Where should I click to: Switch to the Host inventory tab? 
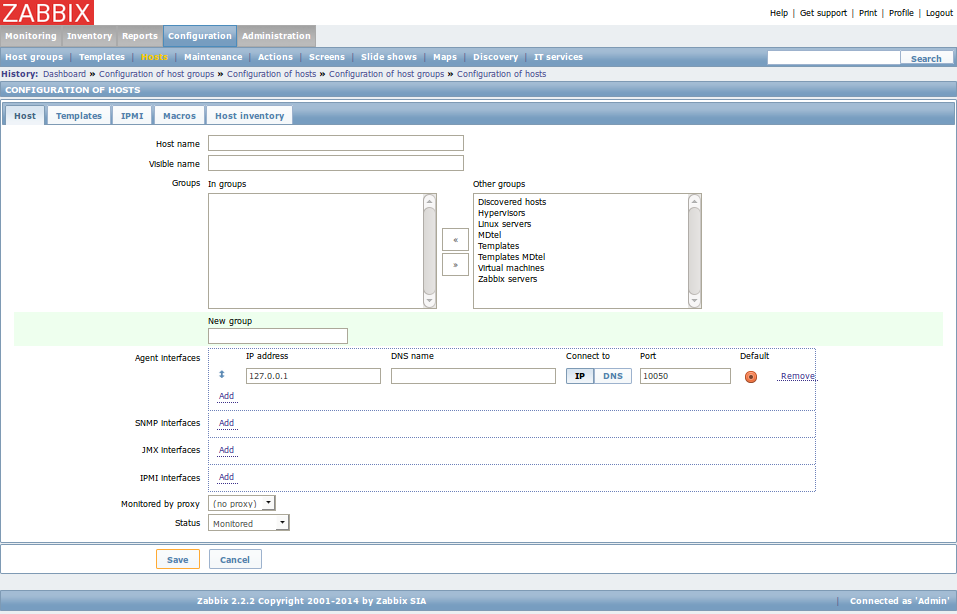(250, 115)
